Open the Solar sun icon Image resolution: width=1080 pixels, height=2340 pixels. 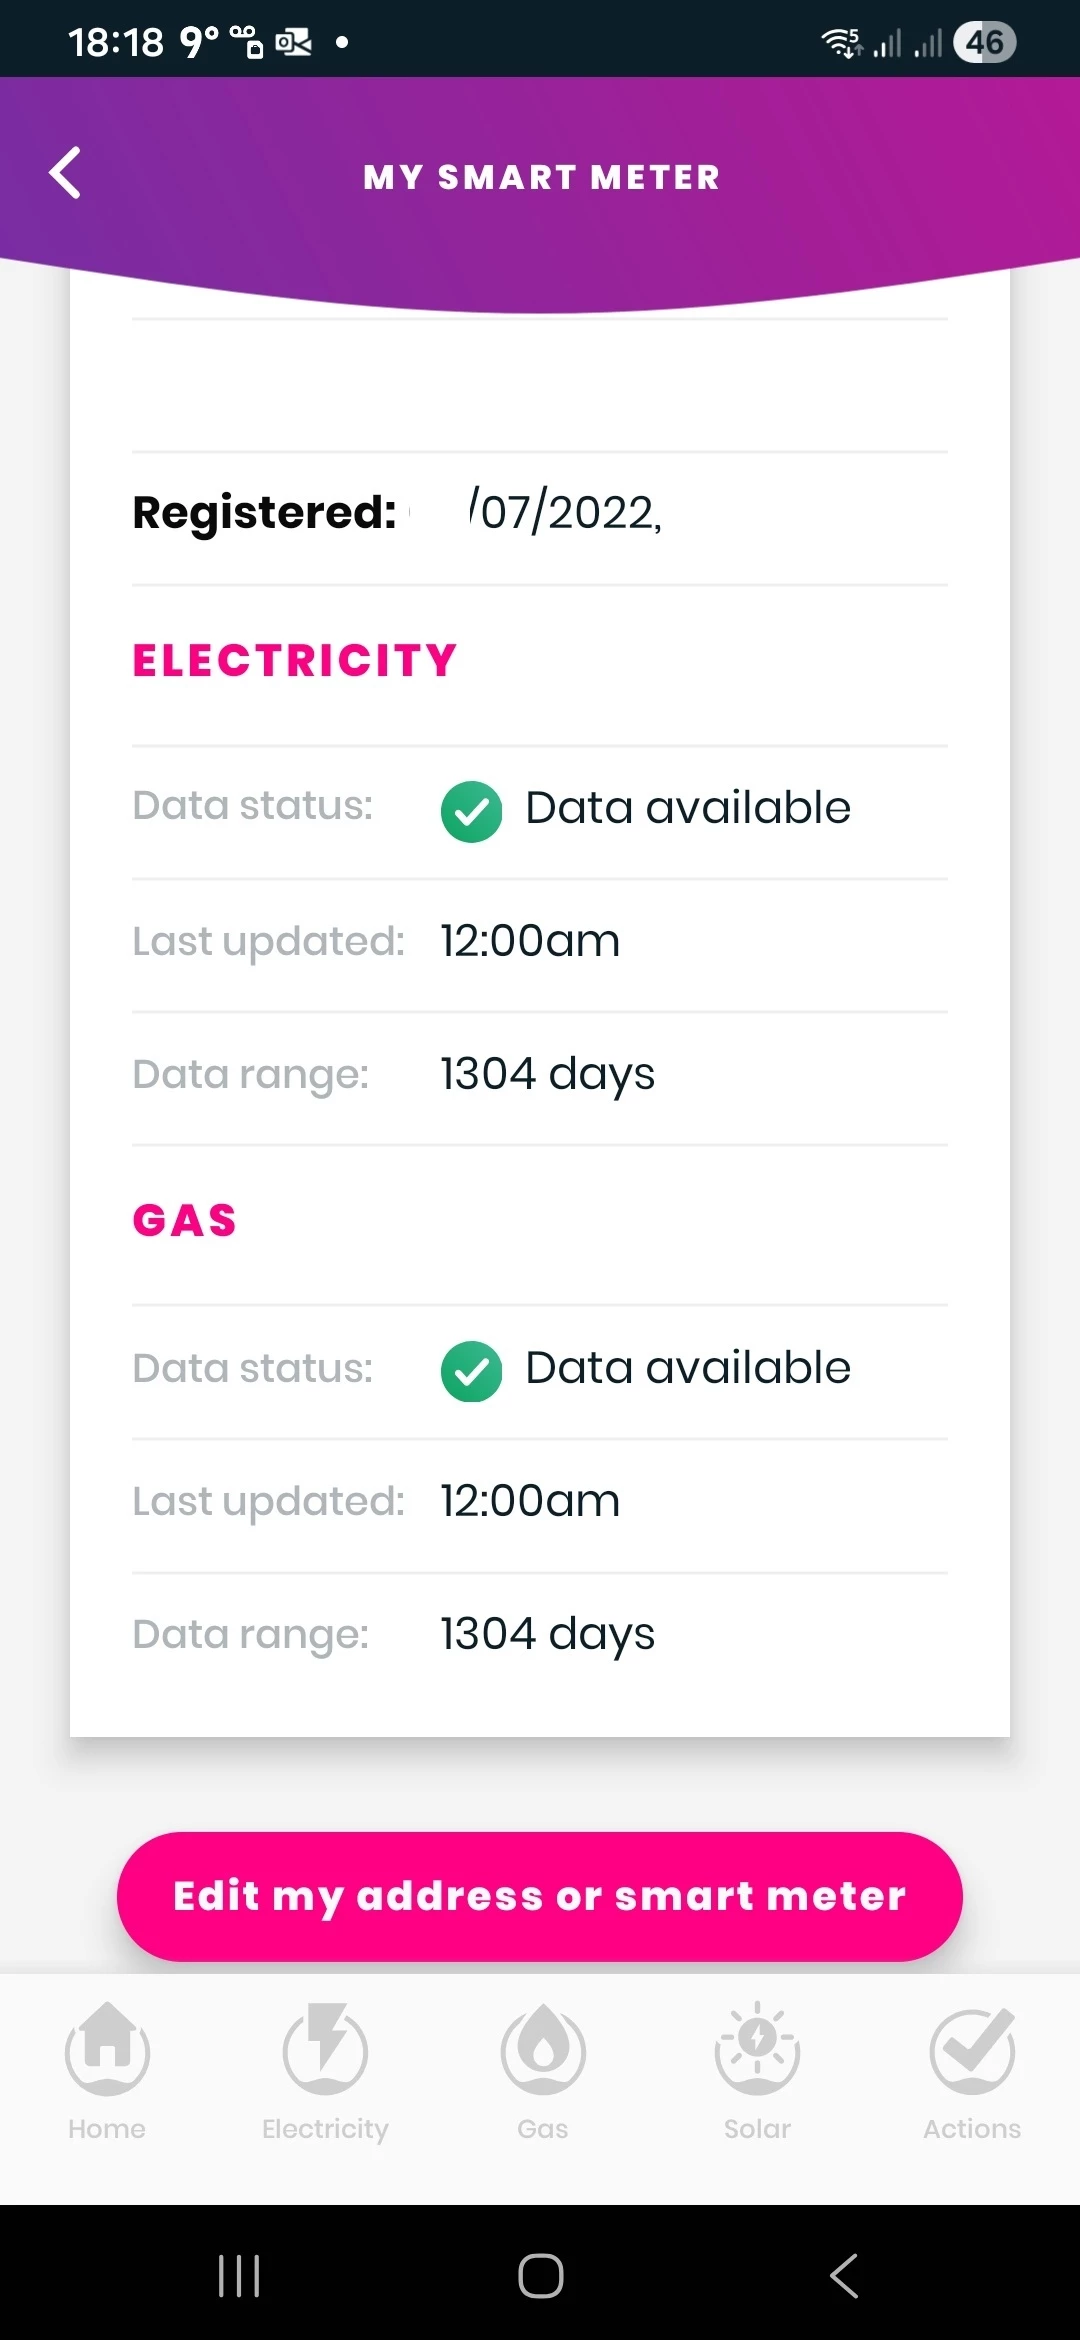[757, 2050]
